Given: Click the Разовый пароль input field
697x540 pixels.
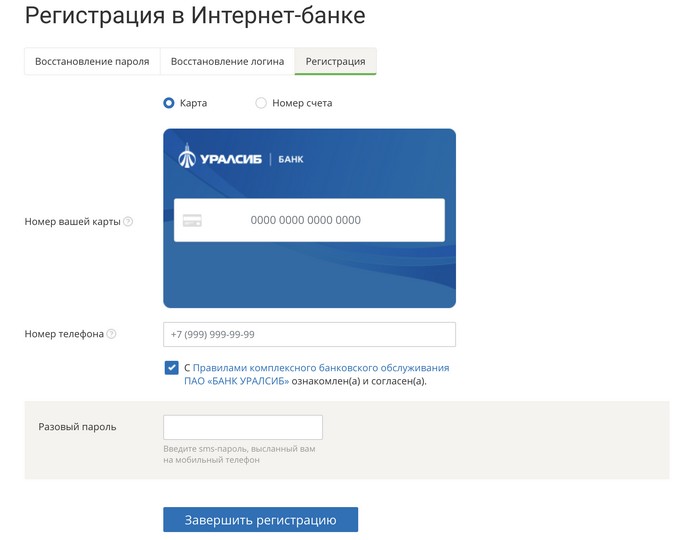Looking at the screenshot, I should click(x=243, y=427).
